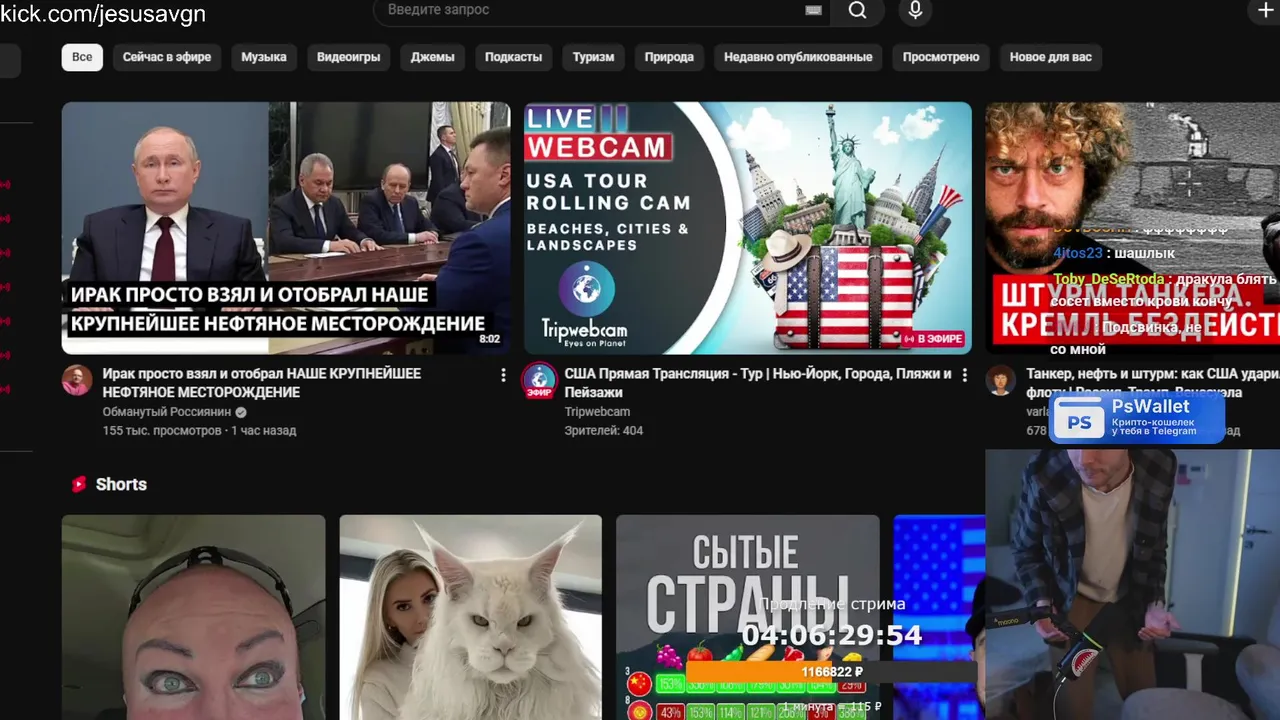This screenshot has height=720, width=1280.
Task: Click the 1166822 ₽ donation progress bar
Action: click(831, 672)
